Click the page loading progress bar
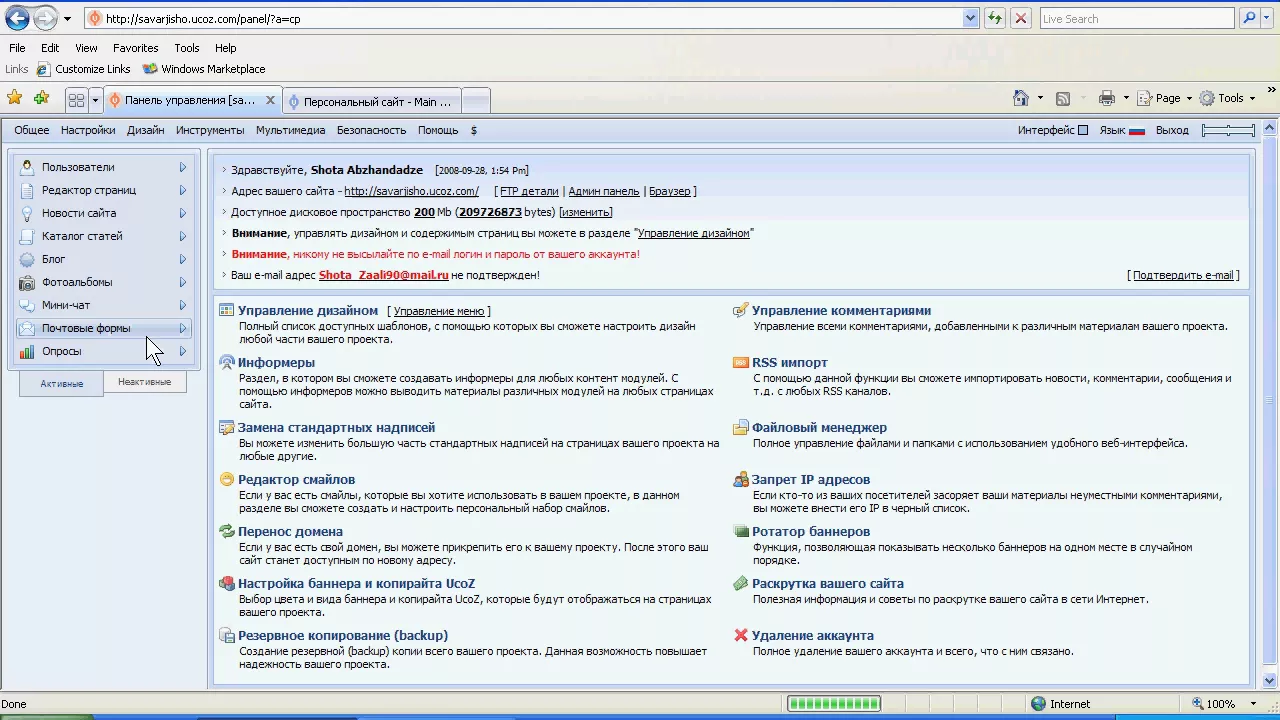The width and height of the screenshot is (1280, 720). coord(834,704)
